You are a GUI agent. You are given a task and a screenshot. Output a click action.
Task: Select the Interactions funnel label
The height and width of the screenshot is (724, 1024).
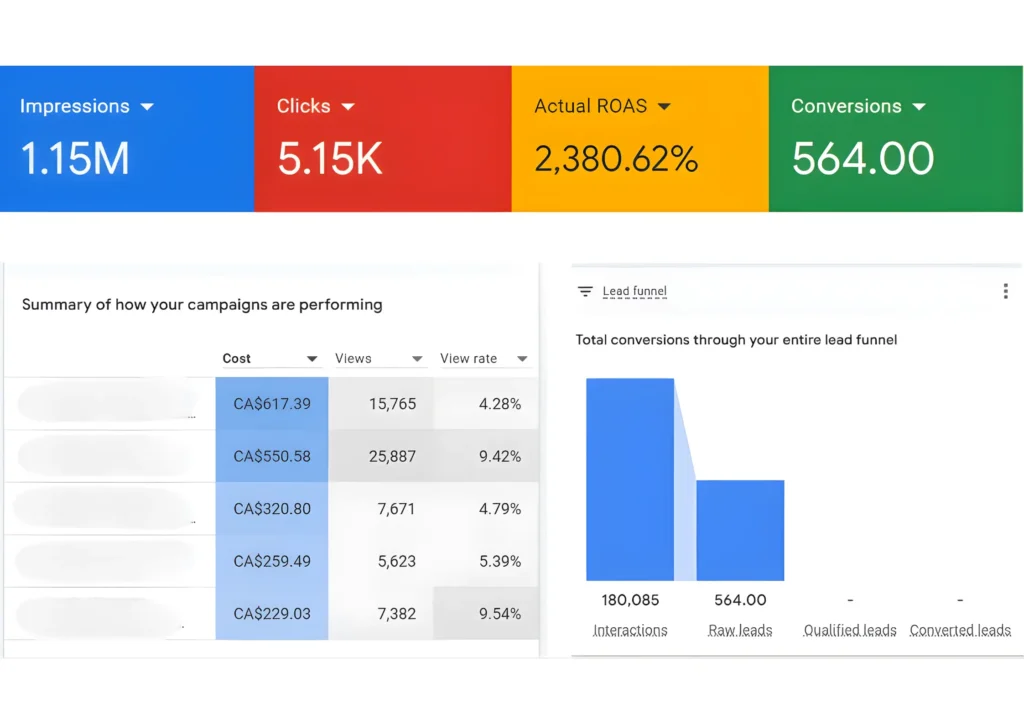[630, 630]
